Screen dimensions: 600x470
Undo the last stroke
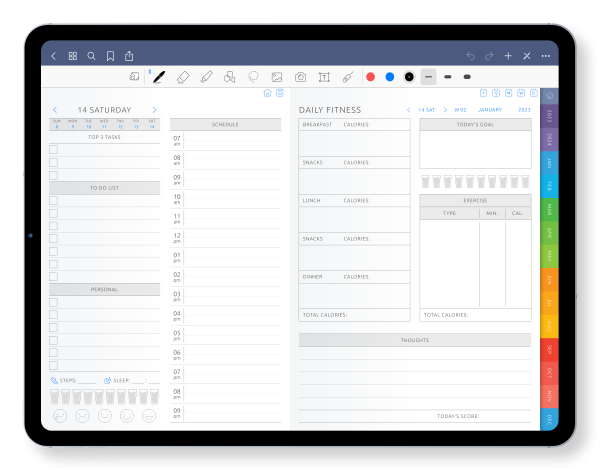point(471,56)
